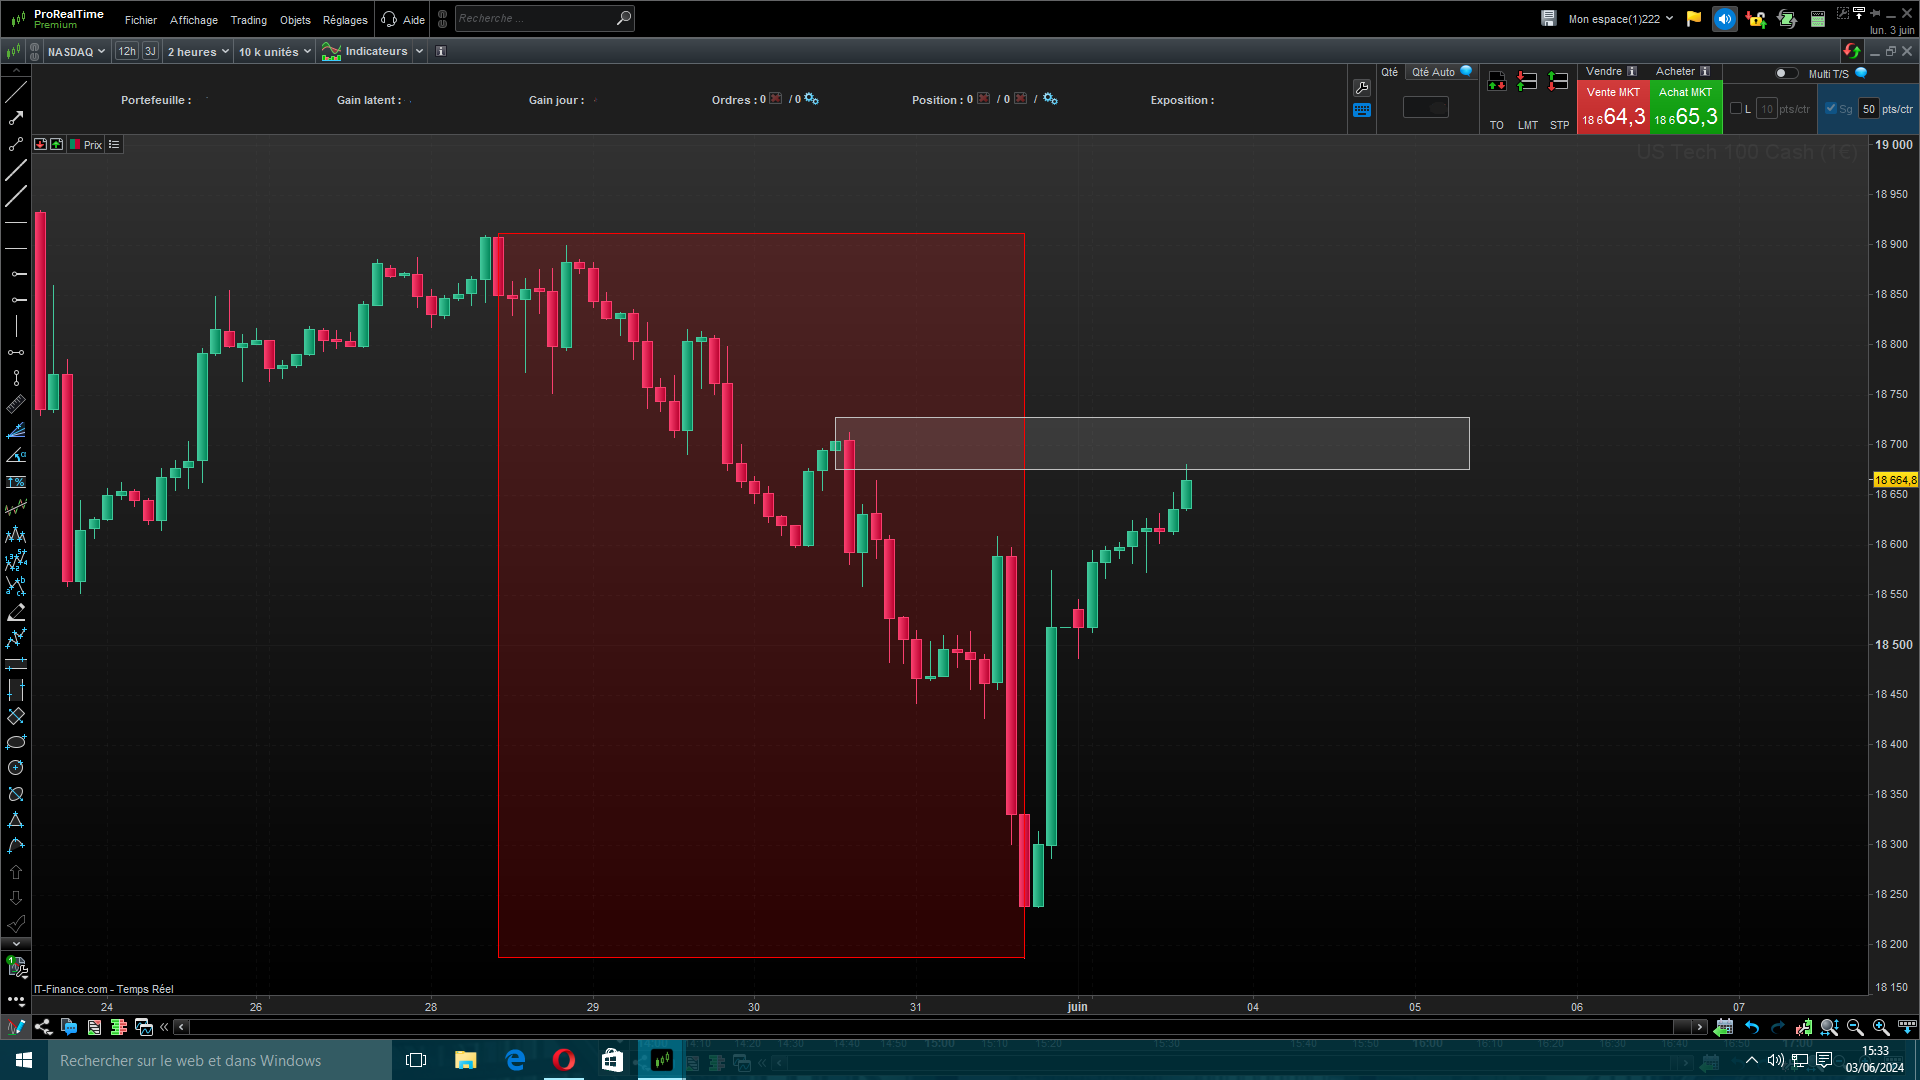Enable the L limit checkbox
1920x1080 pixels.
[x=1736, y=109]
